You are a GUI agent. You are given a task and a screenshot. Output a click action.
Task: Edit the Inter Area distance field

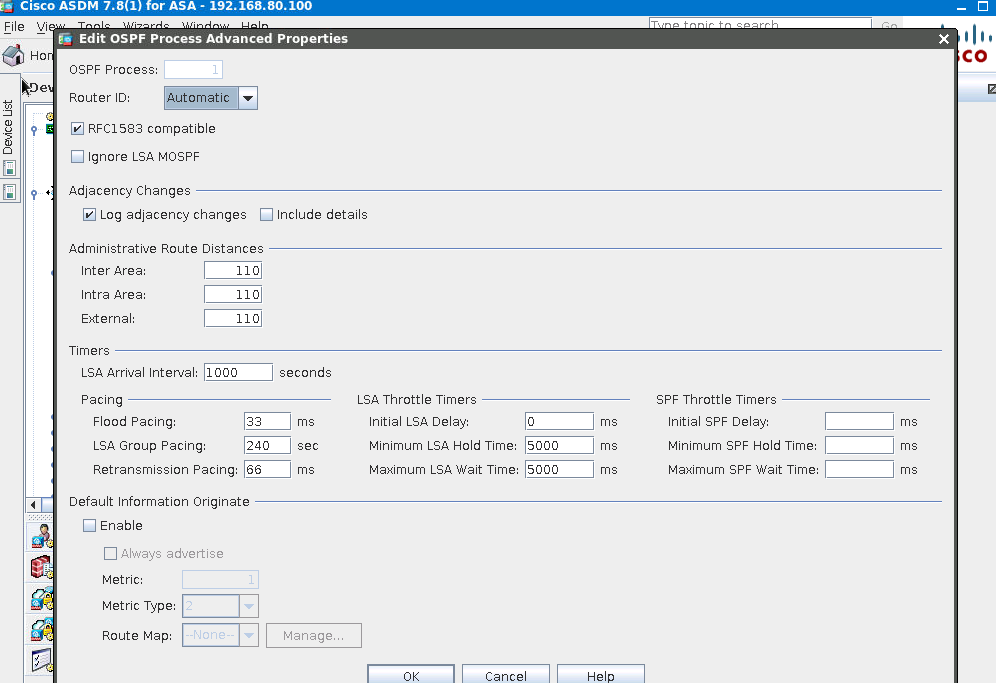[x=233, y=271]
